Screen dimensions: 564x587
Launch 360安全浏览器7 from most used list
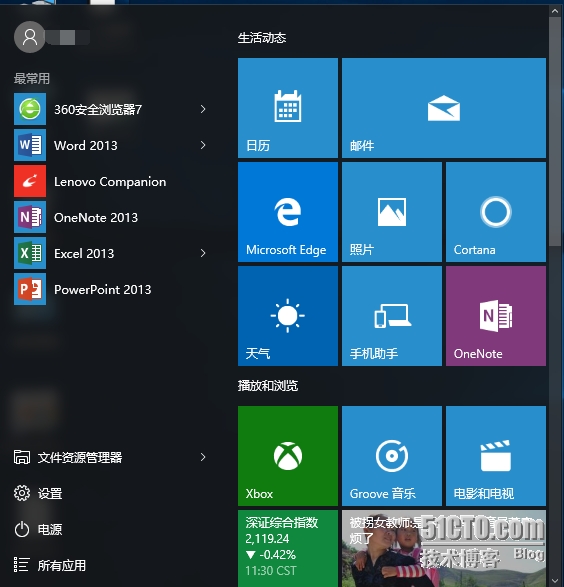pos(110,109)
